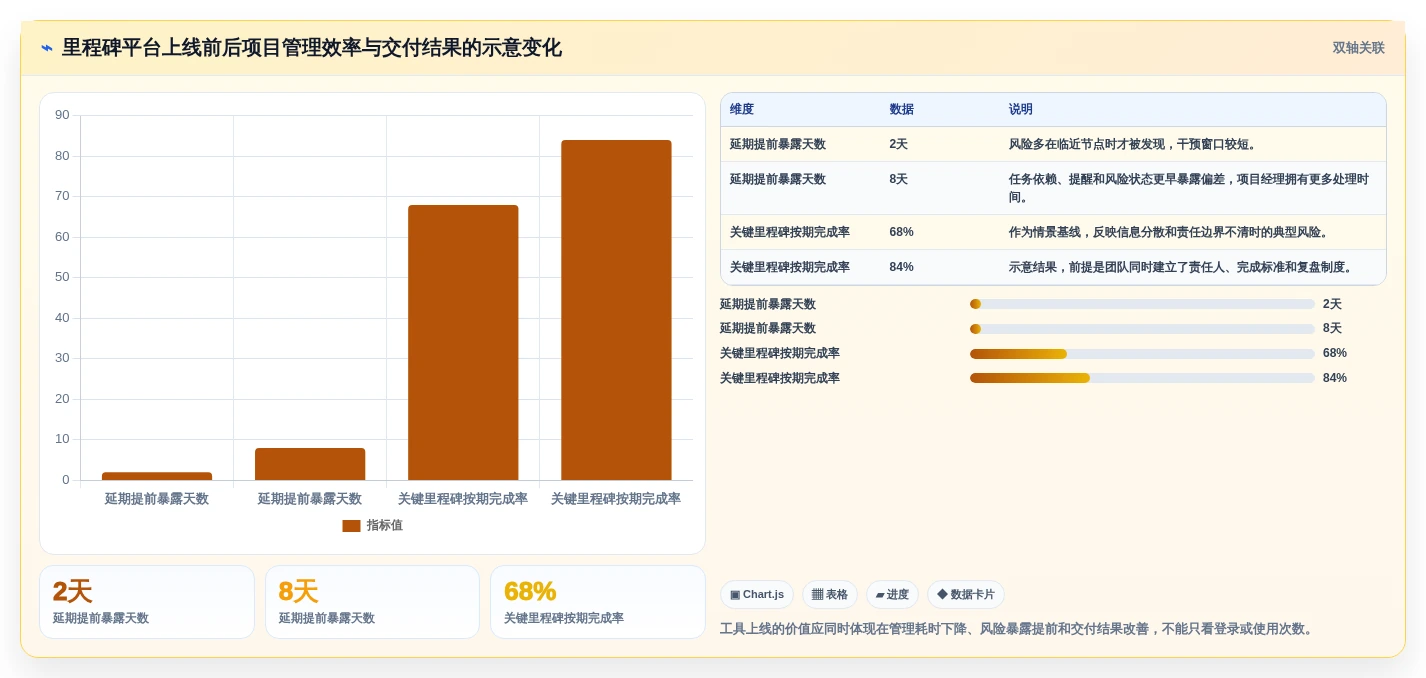Click the 90 y-axis tick label
This screenshot has height=678, width=1426.
[62, 115]
